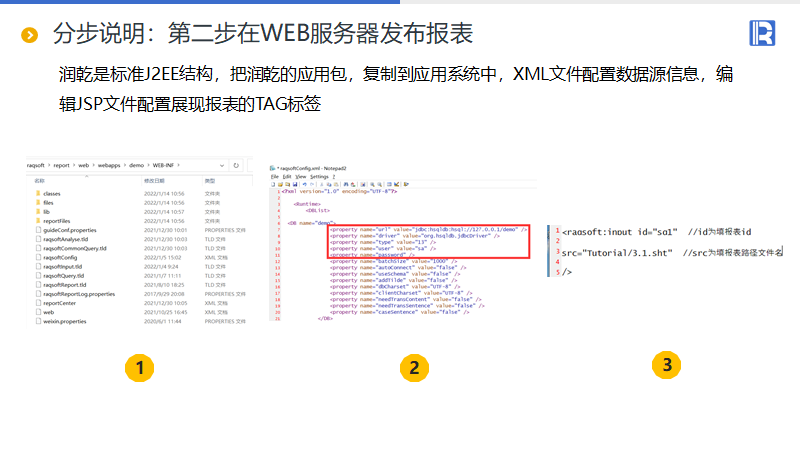Viewport: 800px width, 450px height.
Task: Sort by the 类型 type column header
Action: (x=210, y=181)
